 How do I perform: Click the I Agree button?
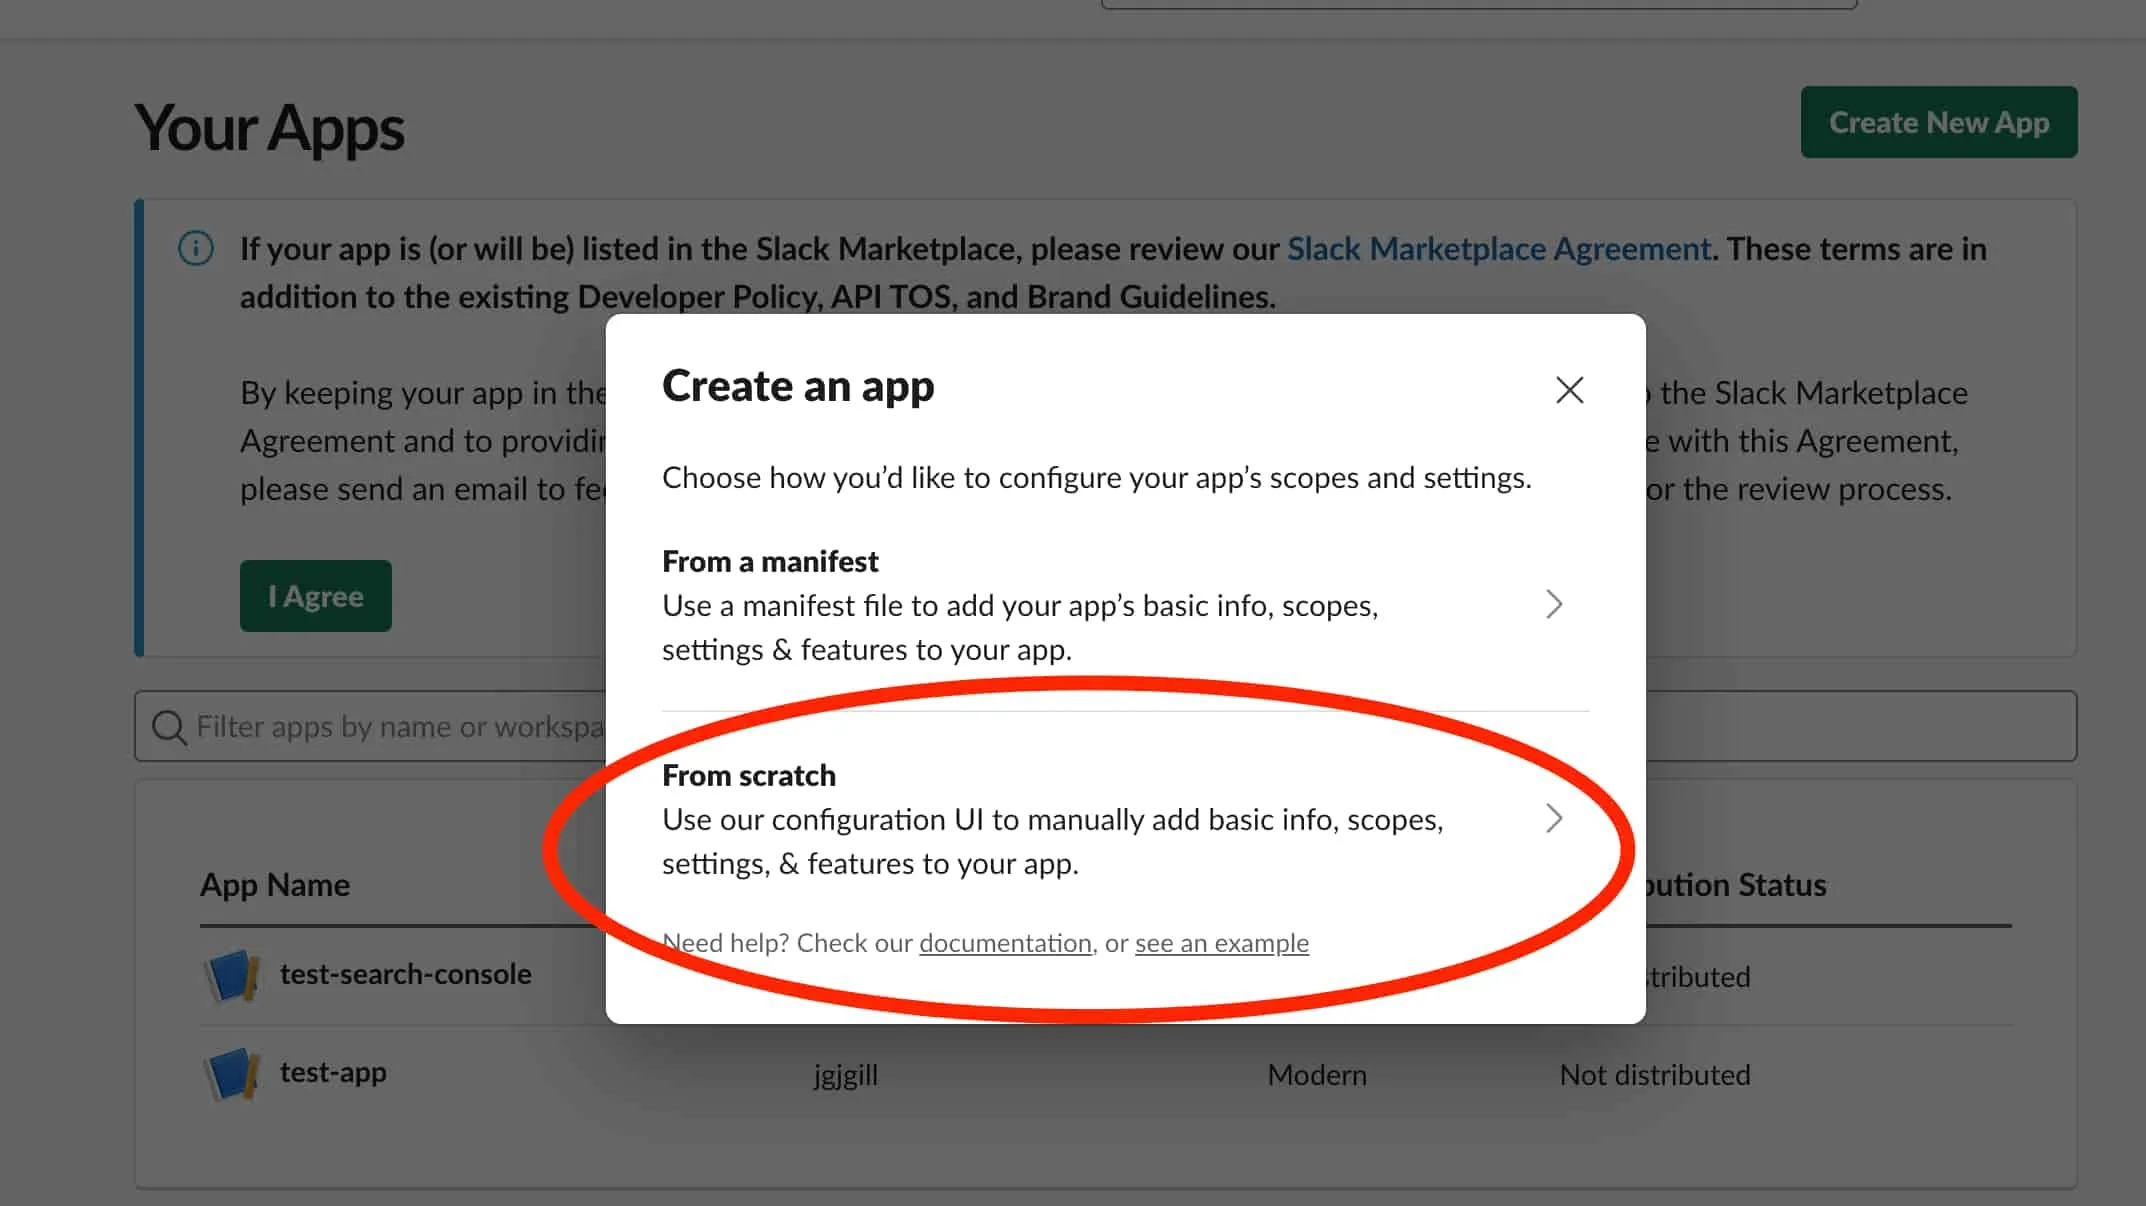(315, 596)
